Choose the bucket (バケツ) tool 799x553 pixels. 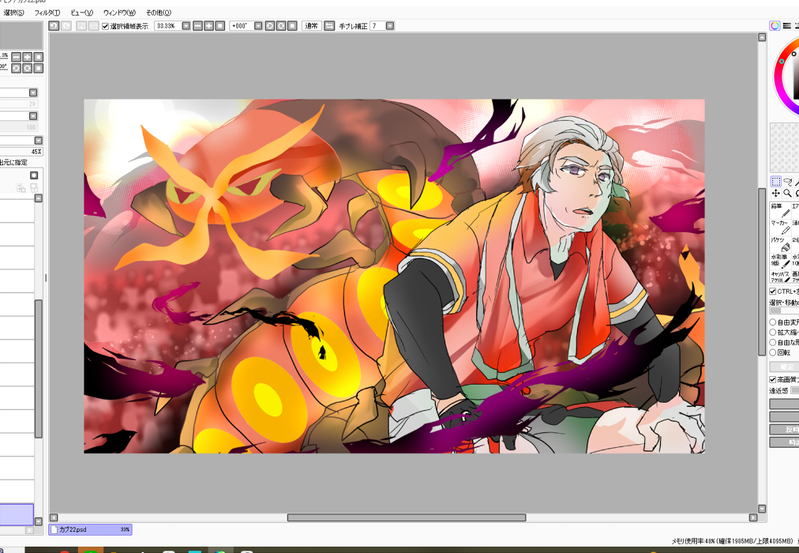(780, 245)
